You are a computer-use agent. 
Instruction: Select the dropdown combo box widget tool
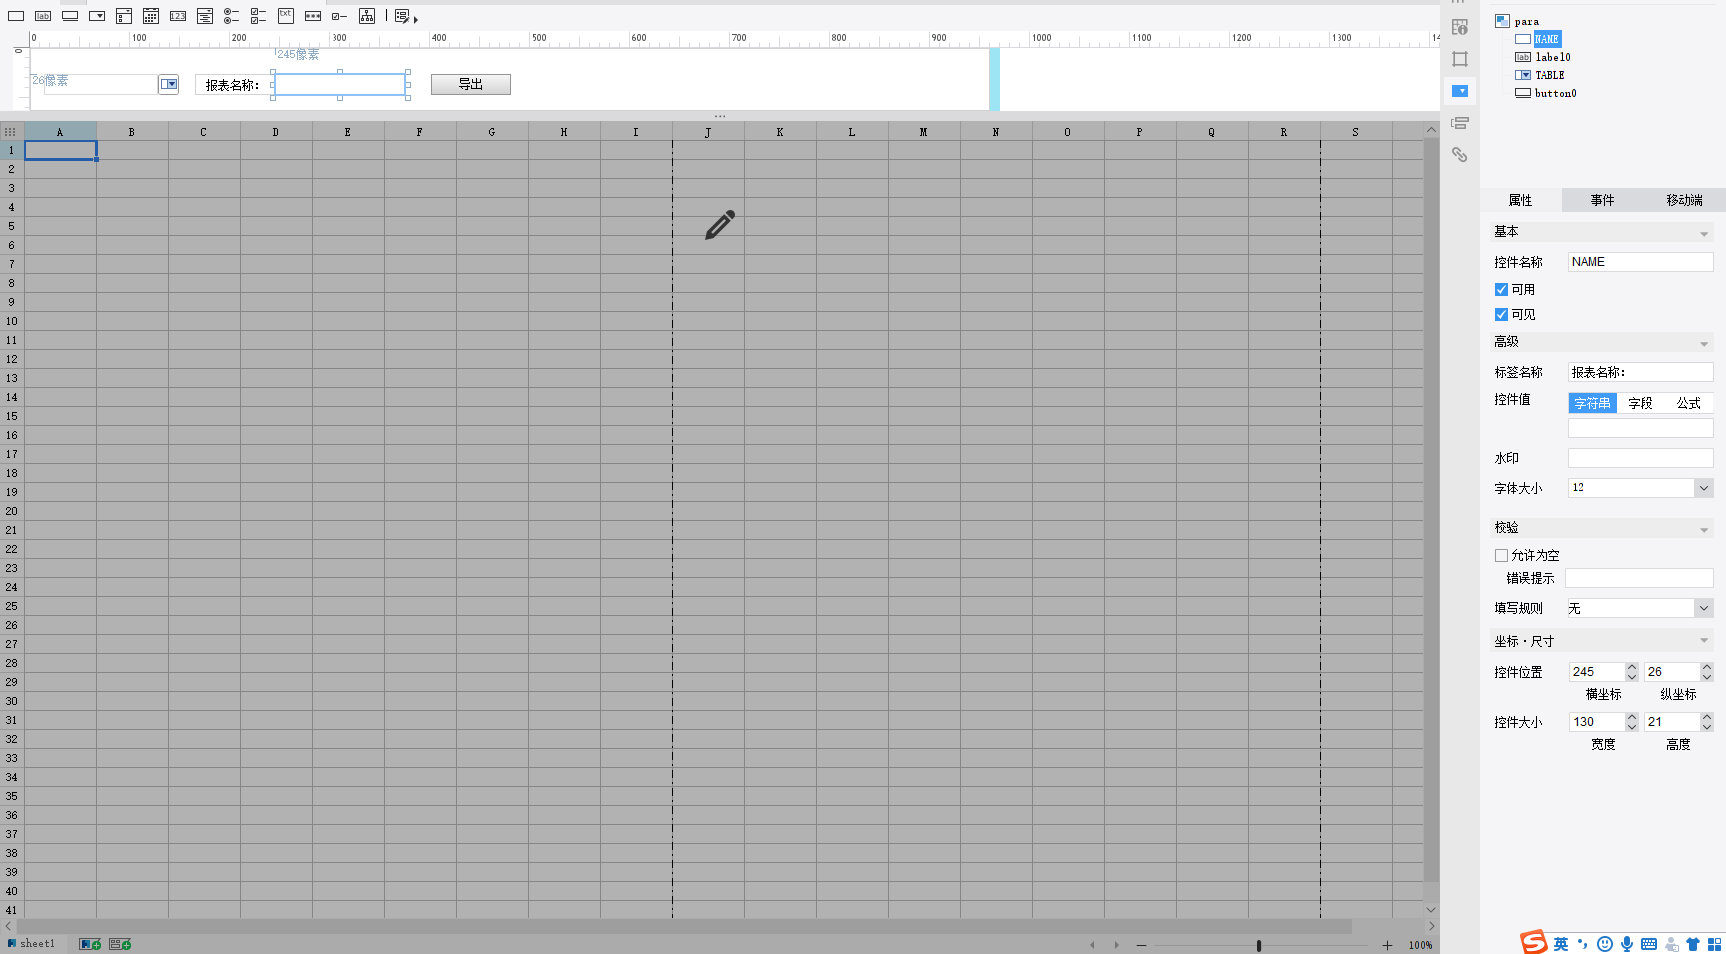click(97, 16)
